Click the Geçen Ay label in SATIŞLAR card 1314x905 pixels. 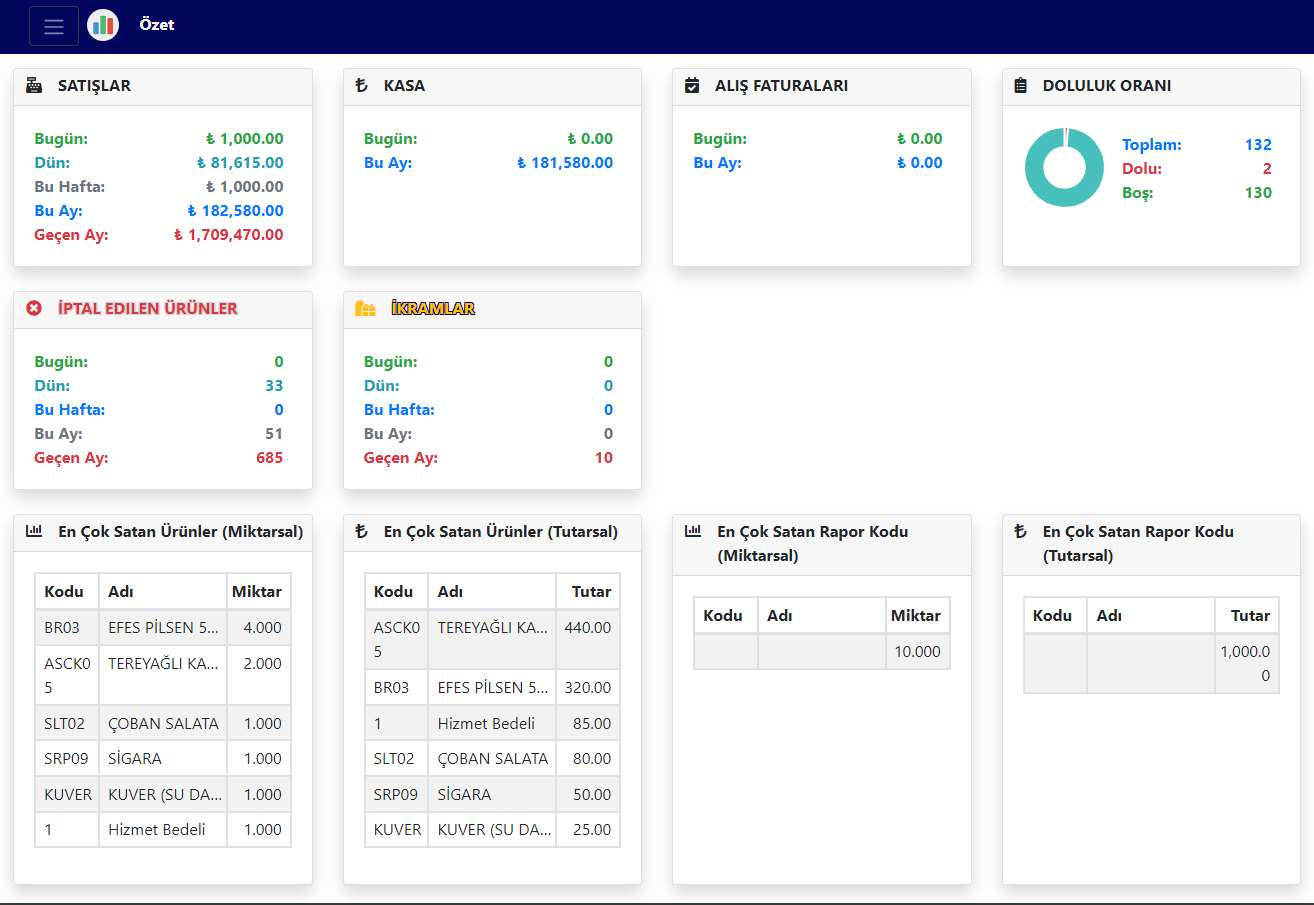tap(71, 235)
